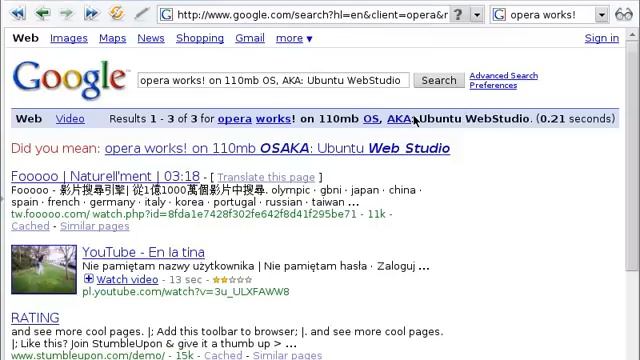Image resolution: width=640 pixels, height=360 pixels.
Task: Click the Search button
Action: [x=439, y=80]
